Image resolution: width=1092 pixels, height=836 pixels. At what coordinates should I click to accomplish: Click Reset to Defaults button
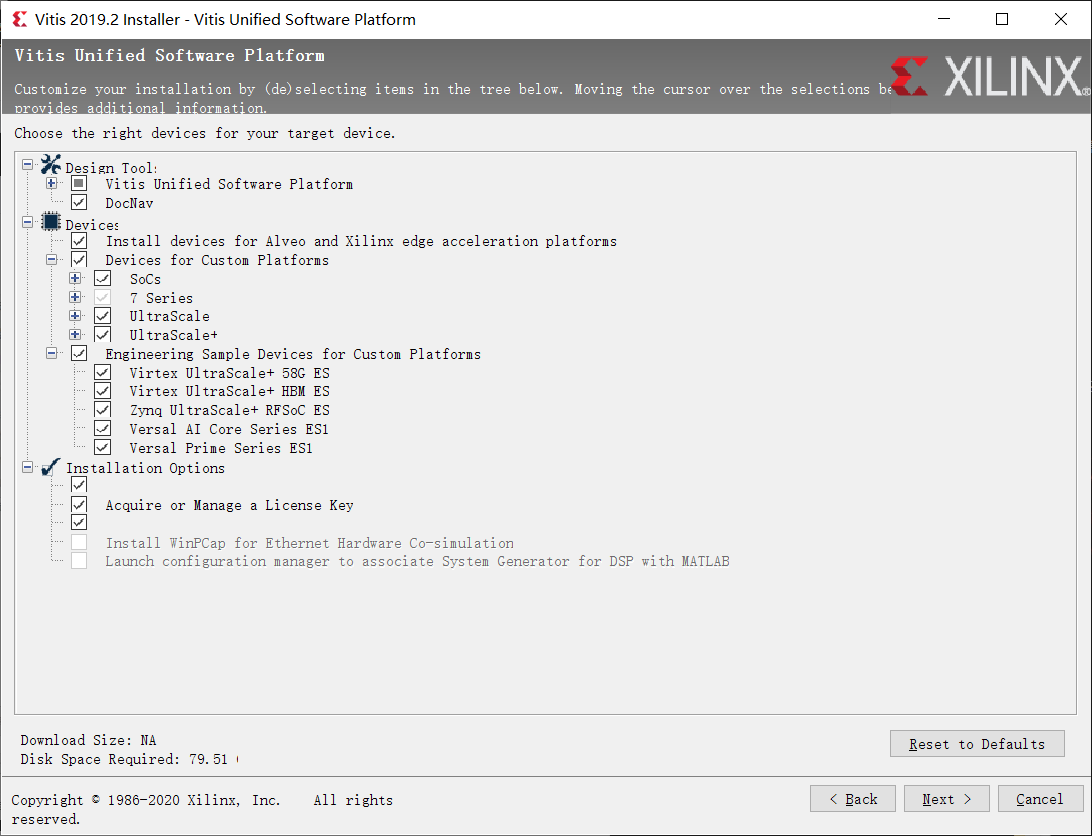click(x=977, y=744)
